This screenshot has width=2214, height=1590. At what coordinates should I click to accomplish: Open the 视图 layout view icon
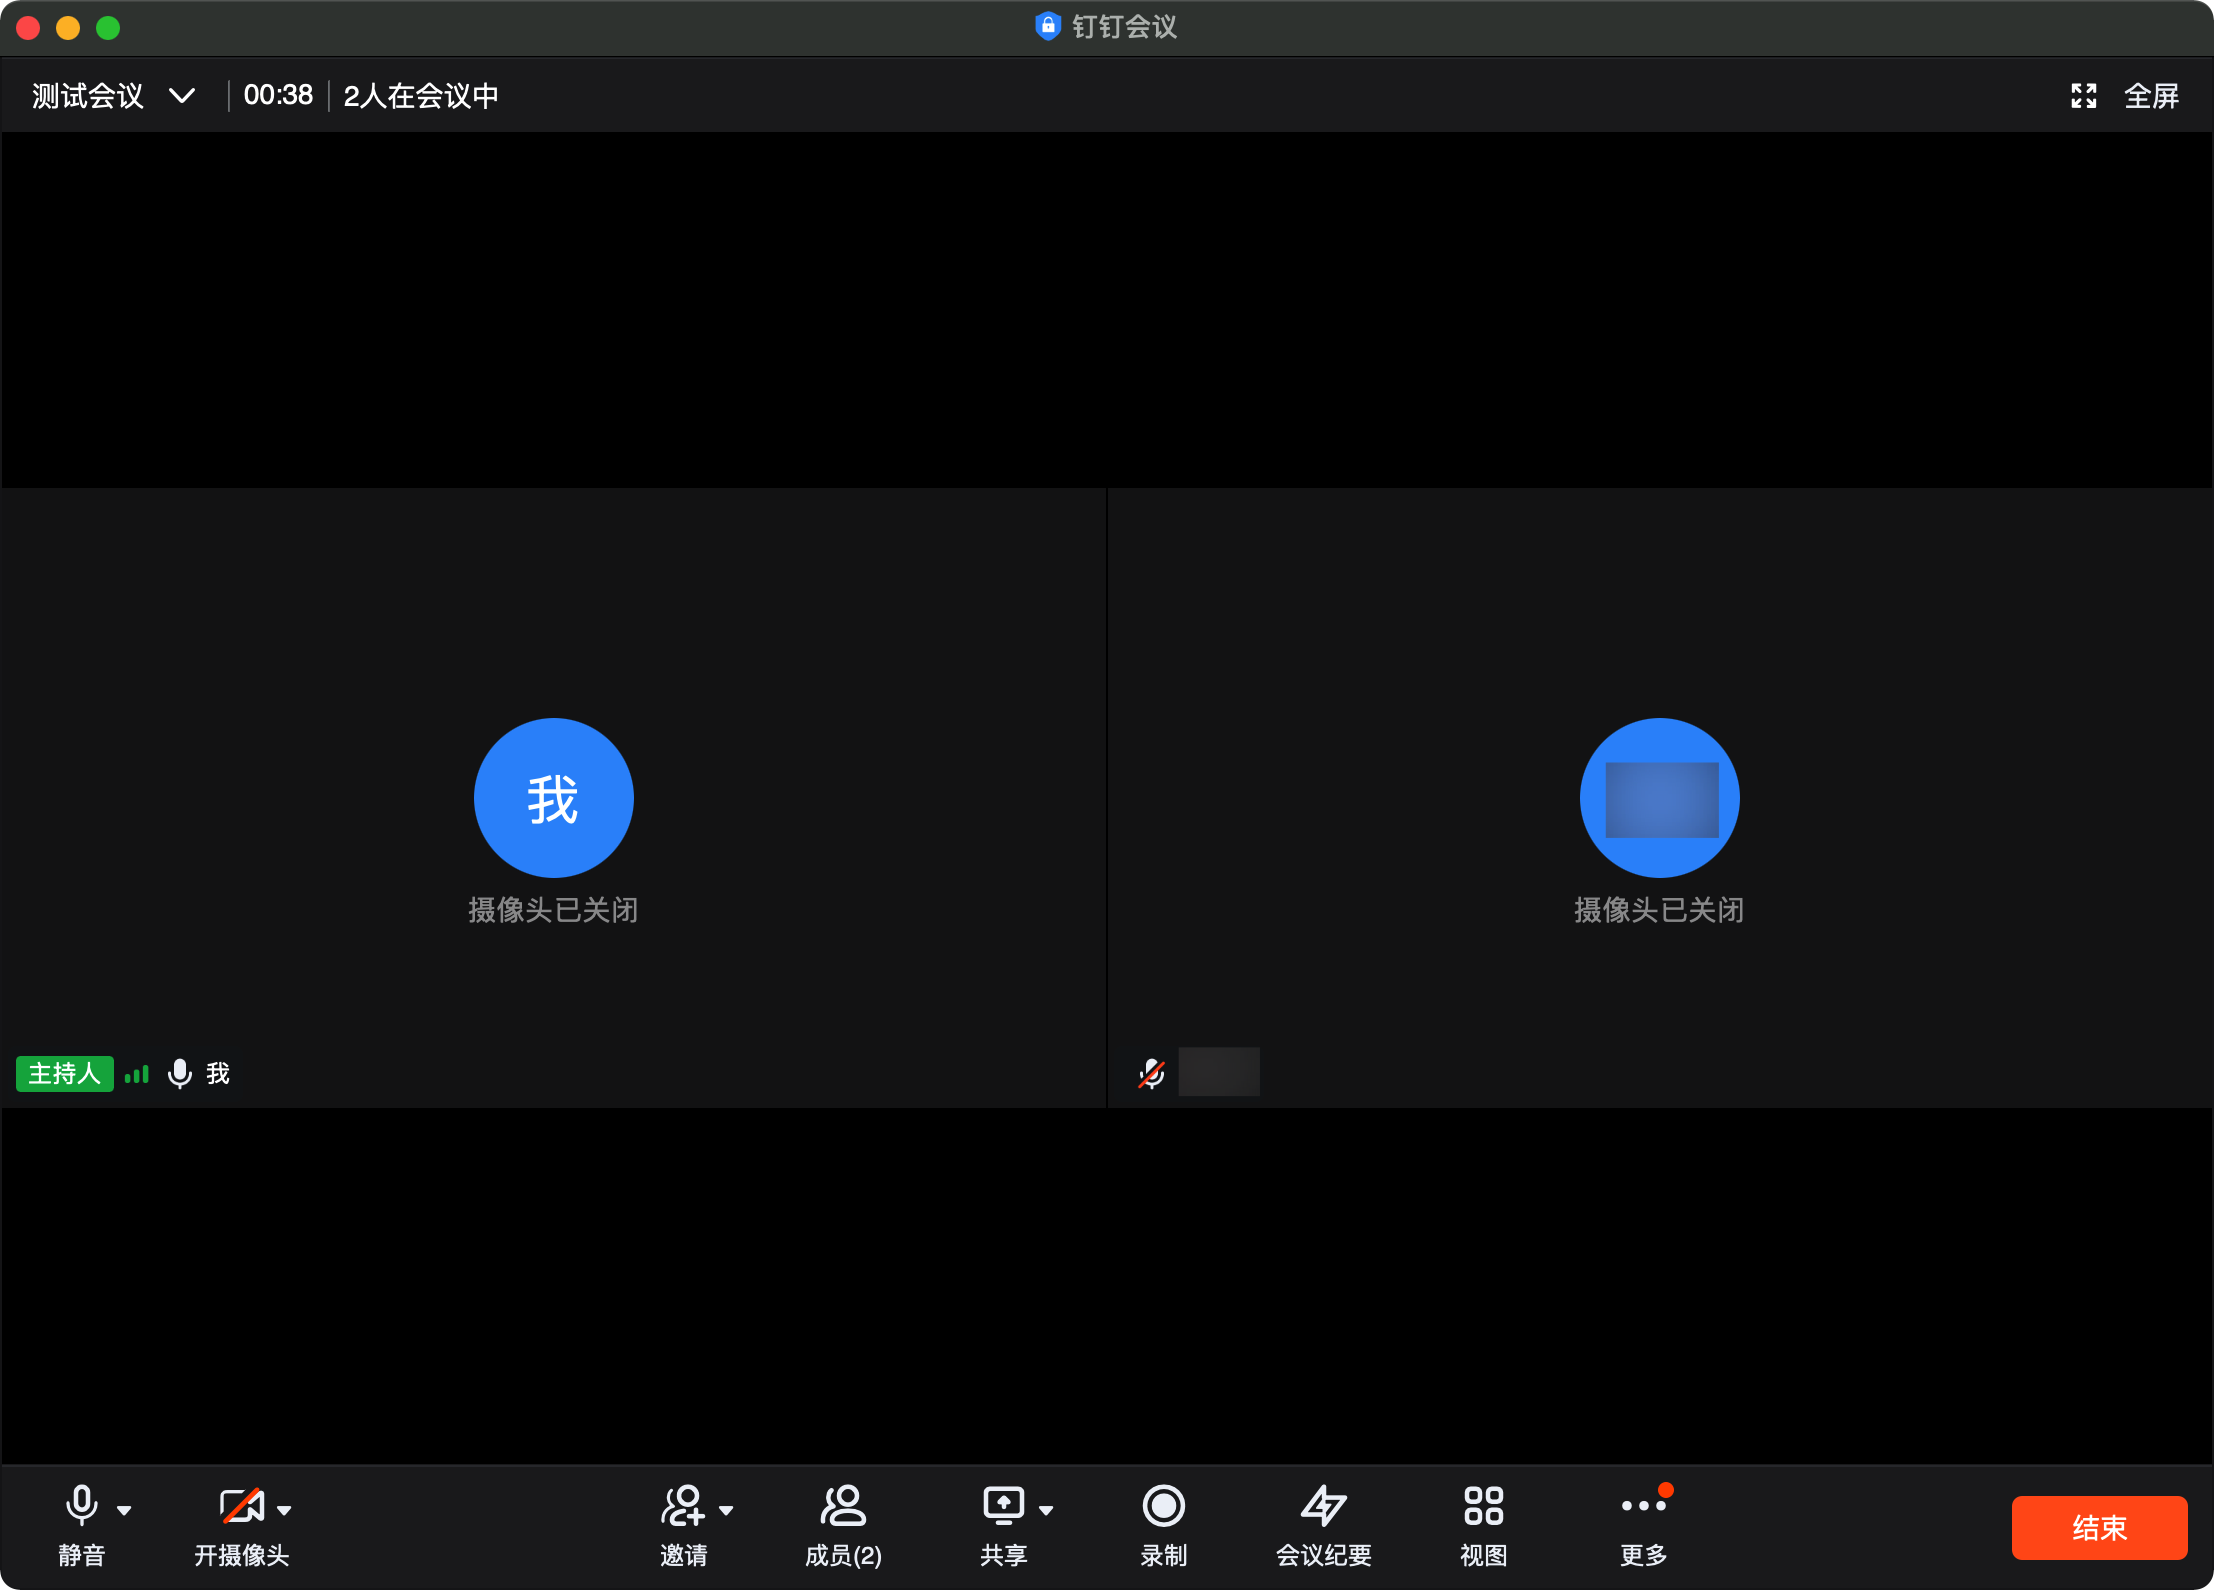1483,1506
